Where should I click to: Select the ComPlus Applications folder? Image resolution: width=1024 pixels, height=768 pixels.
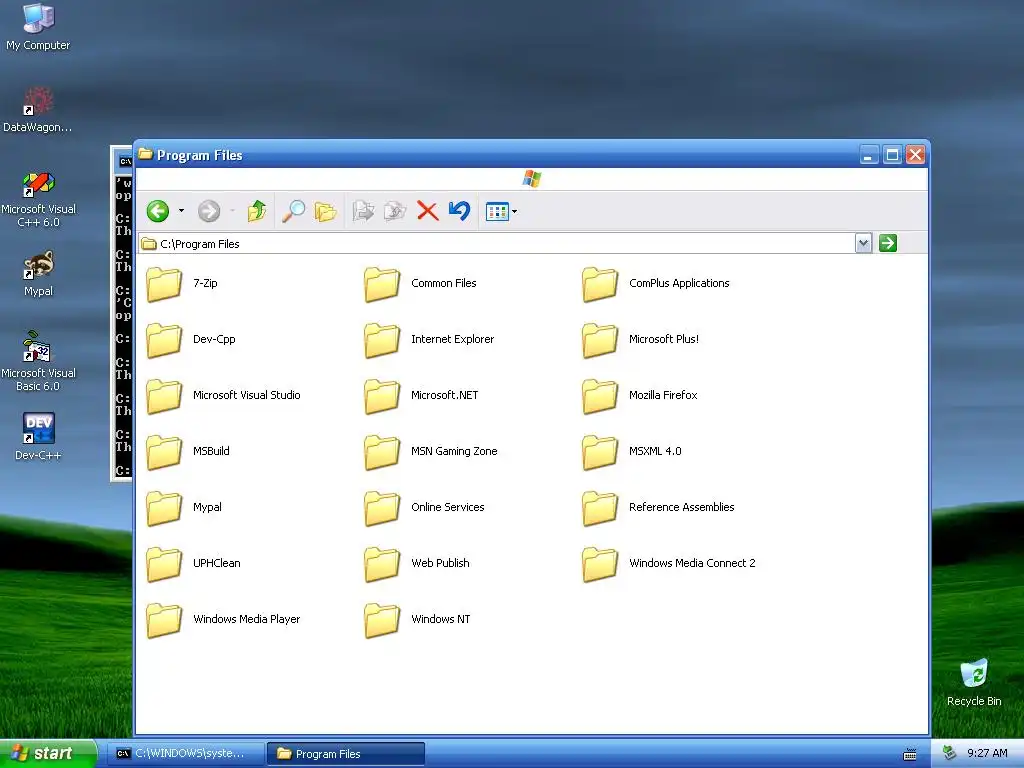[x=656, y=284]
